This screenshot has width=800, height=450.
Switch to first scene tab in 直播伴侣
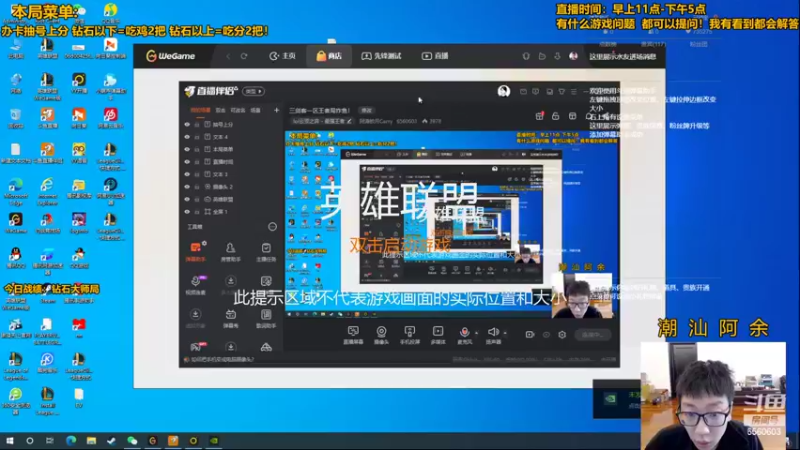pos(200,110)
